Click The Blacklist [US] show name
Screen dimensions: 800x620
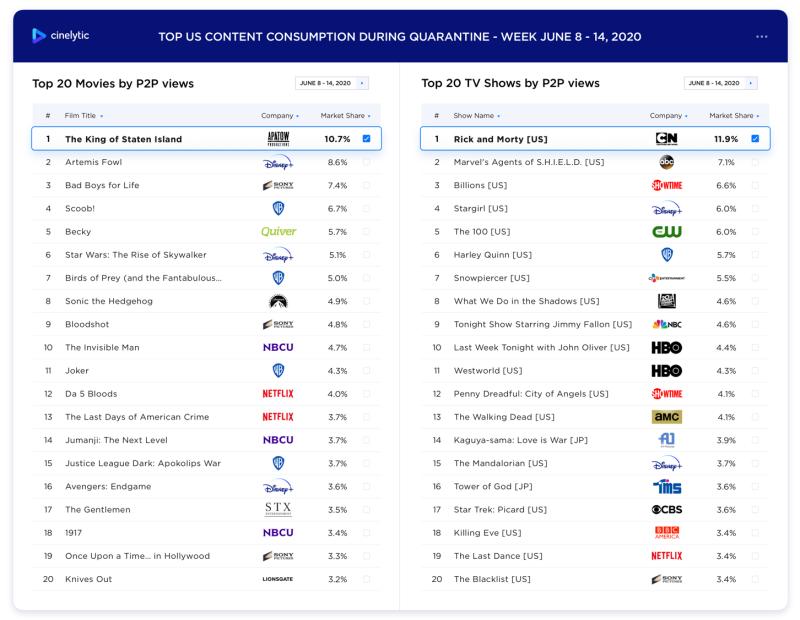(x=492, y=579)
